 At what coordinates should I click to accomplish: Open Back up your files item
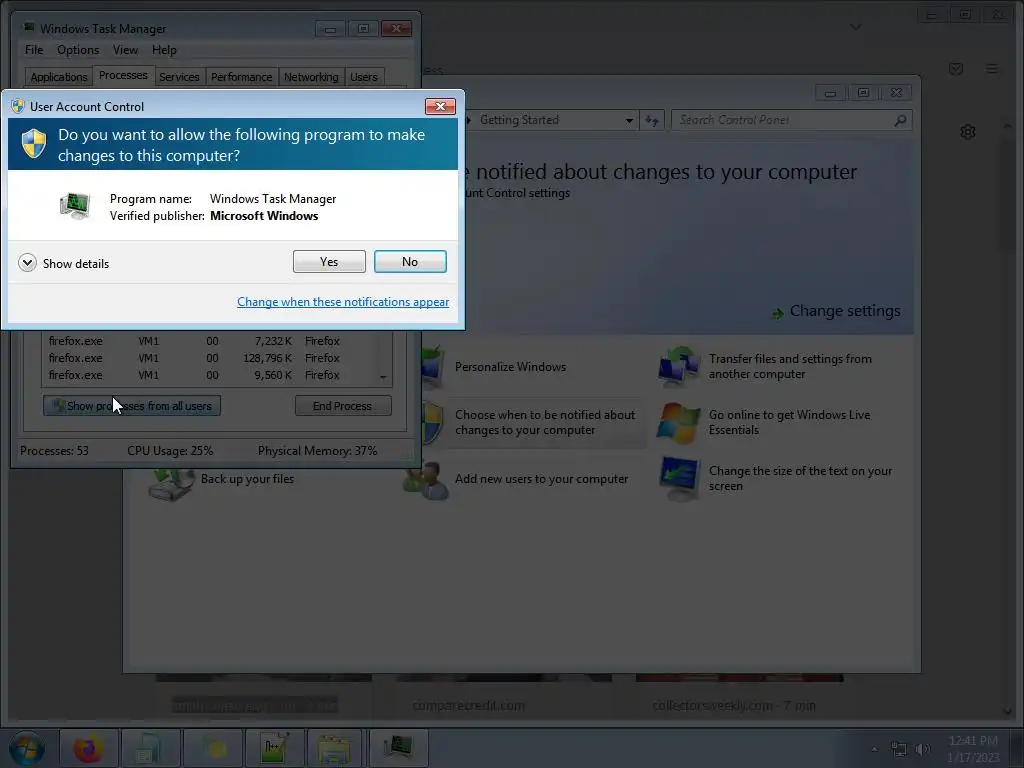coord(248,479)
